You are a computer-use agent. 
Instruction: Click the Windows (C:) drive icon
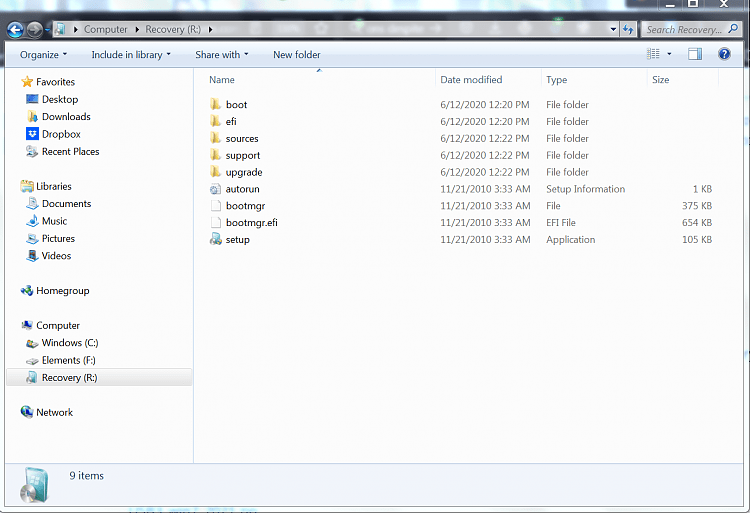pos(32,343)
